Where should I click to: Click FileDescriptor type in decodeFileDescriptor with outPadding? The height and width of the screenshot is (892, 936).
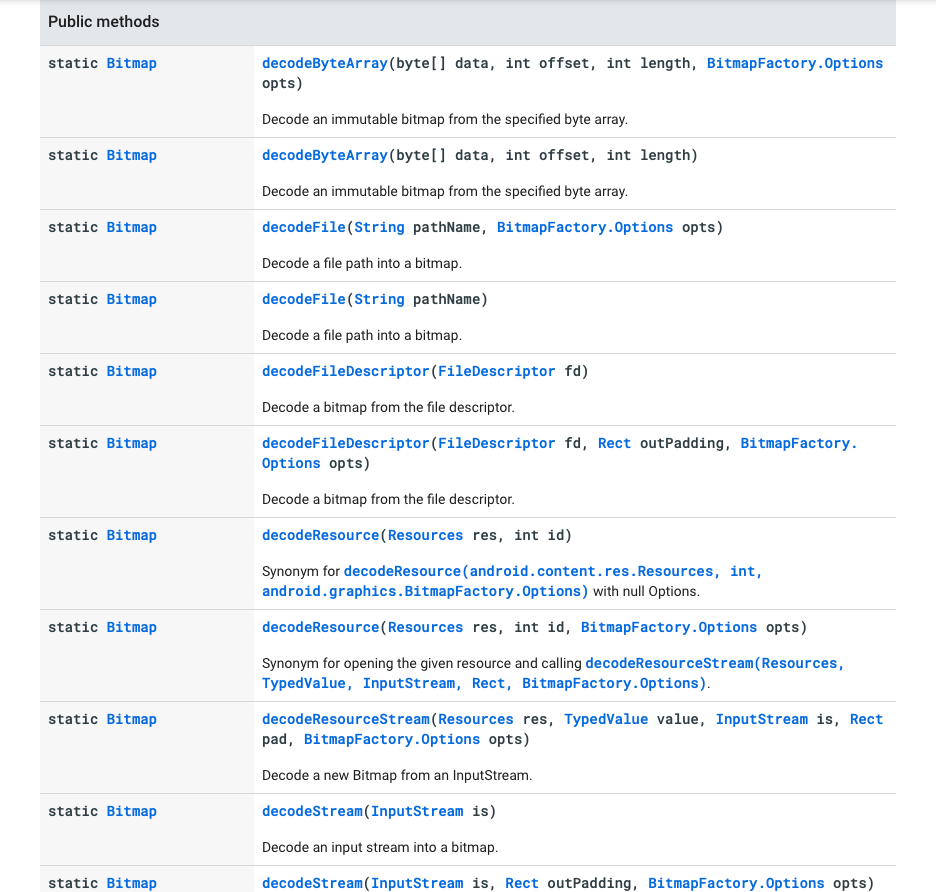click(x=497, y=444)
